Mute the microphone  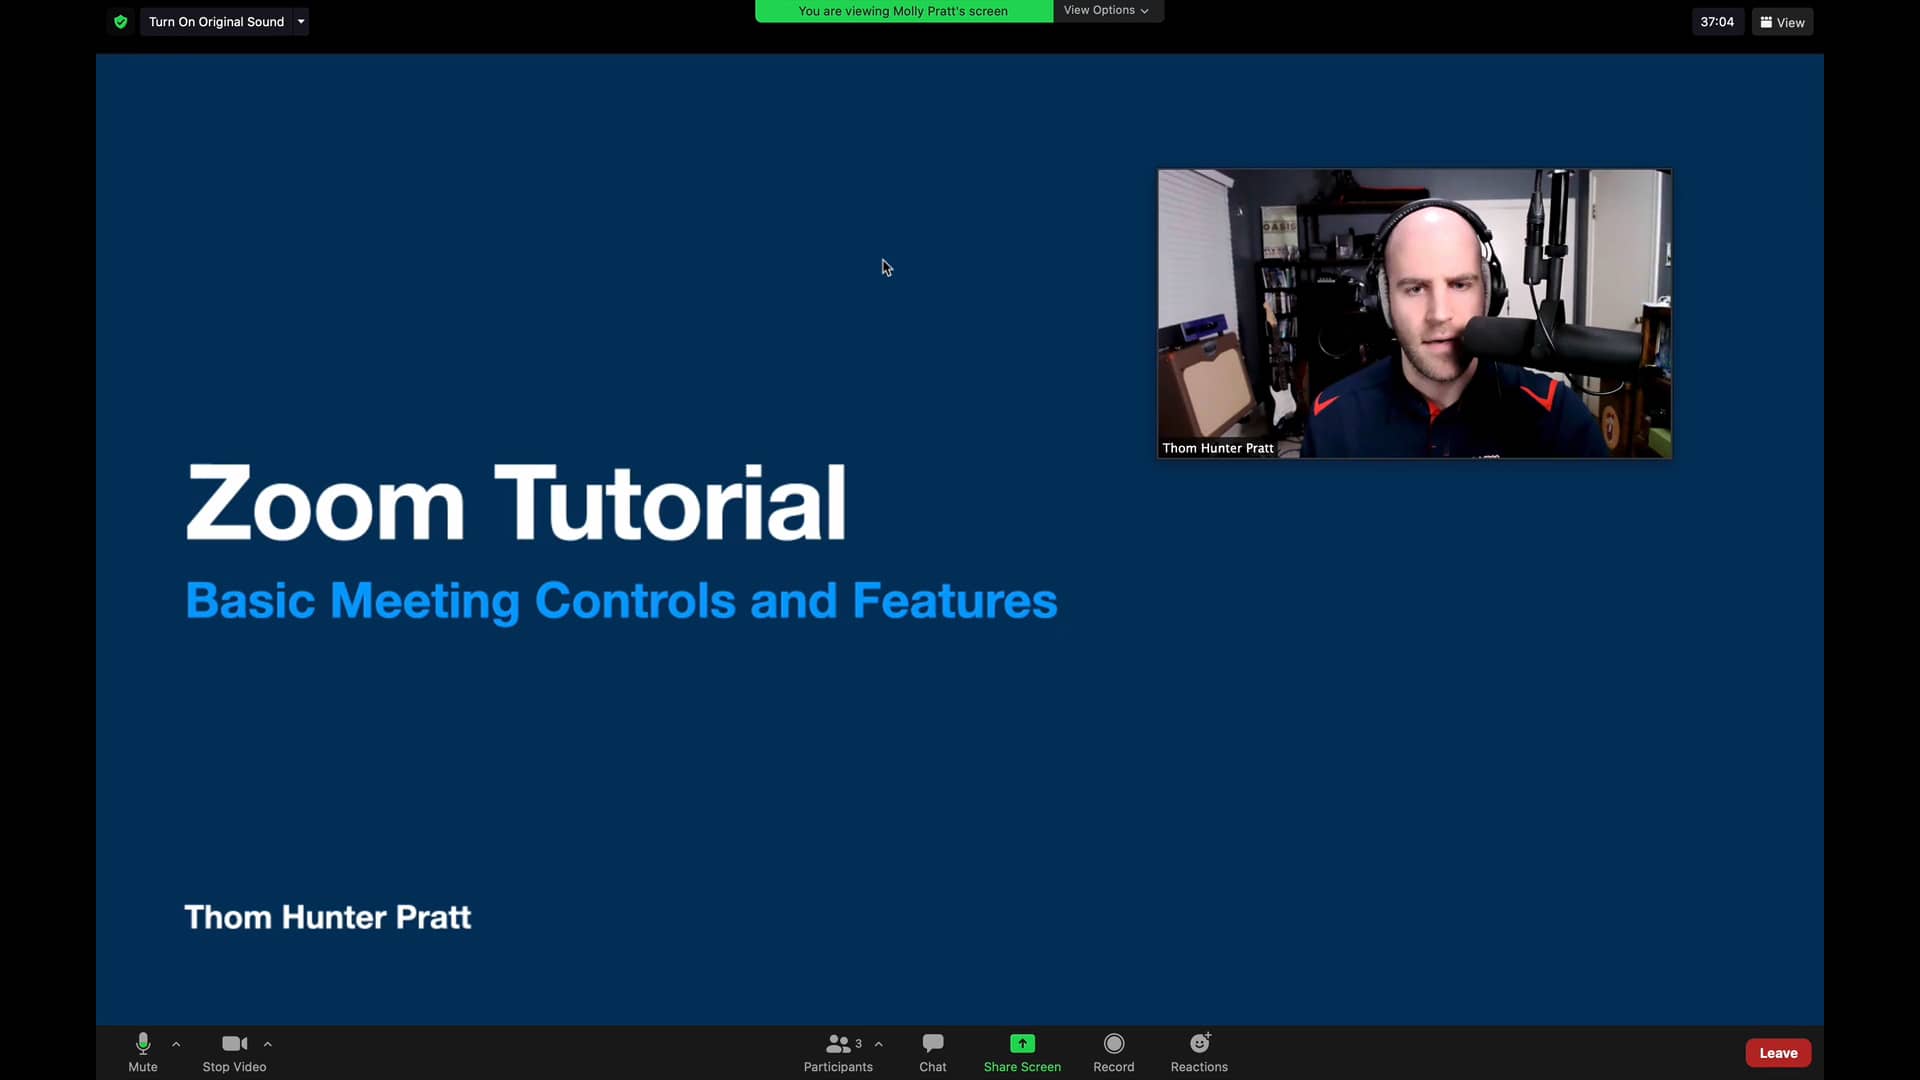tap(142, 1052)
